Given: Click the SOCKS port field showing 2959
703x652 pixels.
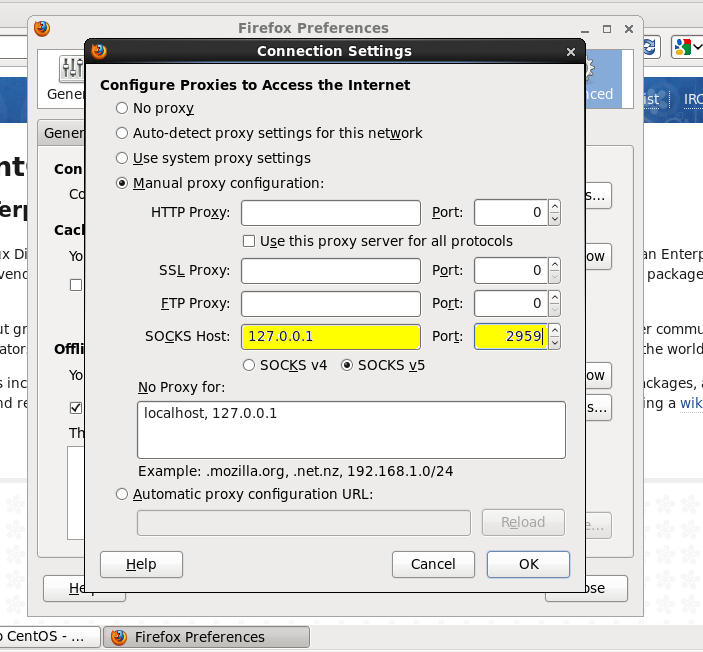Looking at the screenshot, I should [x=511, y=336].
